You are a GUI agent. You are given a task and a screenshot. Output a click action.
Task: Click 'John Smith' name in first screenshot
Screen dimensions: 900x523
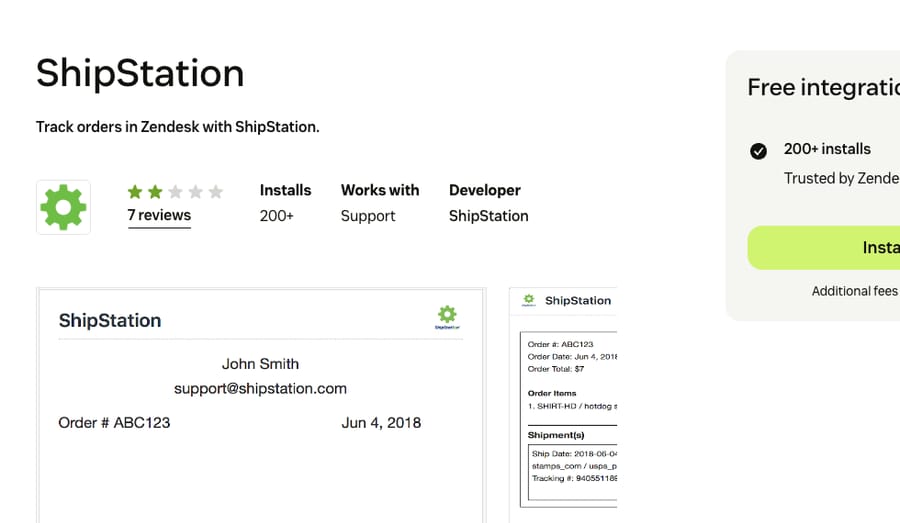[x=260, y=364]
